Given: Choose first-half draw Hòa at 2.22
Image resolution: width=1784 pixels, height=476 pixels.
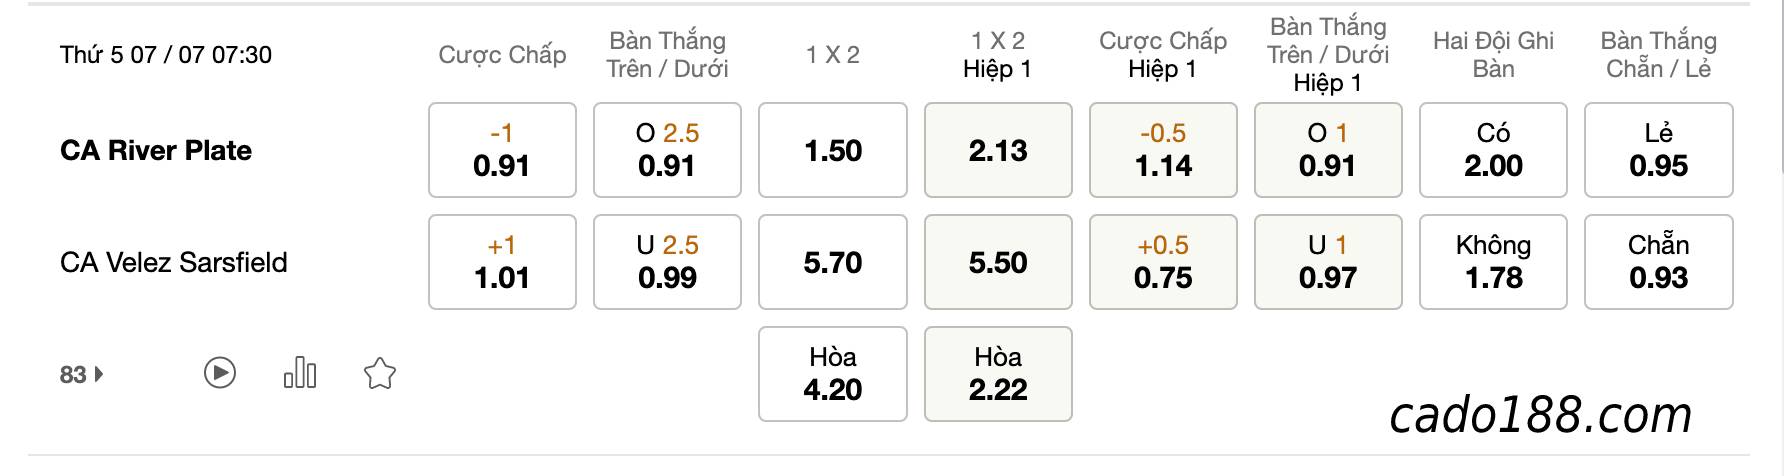Looking at the screenshot, I should point(998,374).
